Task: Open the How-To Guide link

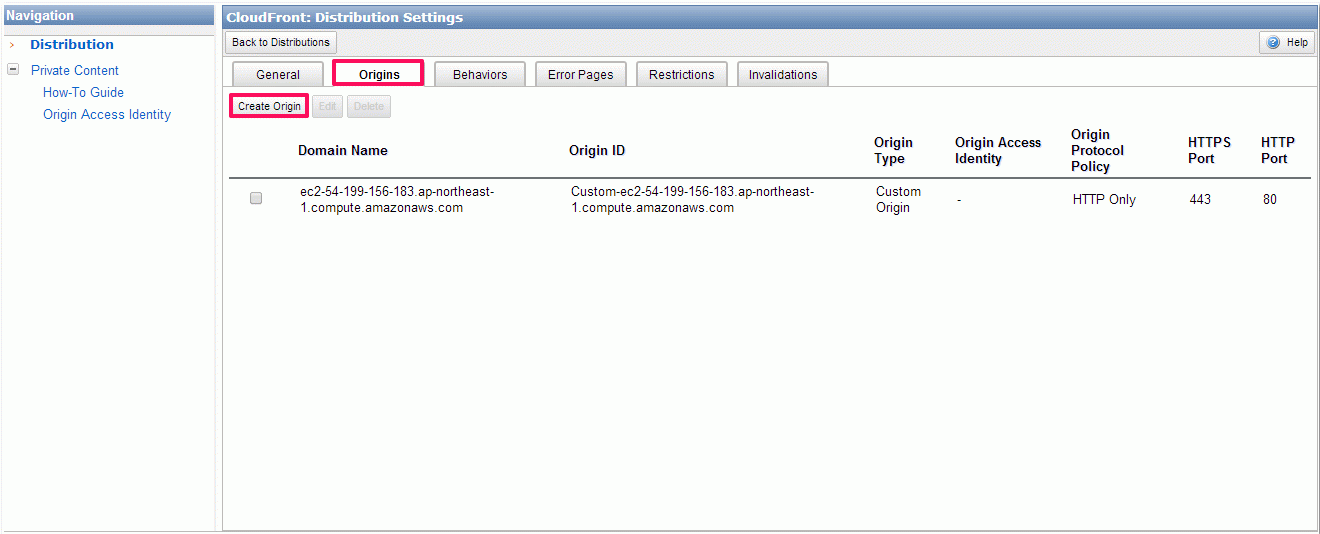Action: click(x=84, y=93)
